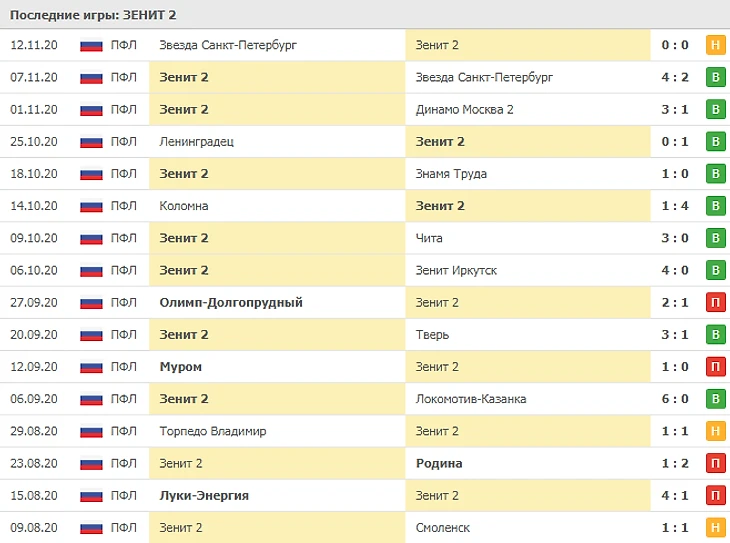Click the orange draw badge on 29.08.20 row
The width and height of the screenshot is (730, 543).
point(715,431)
